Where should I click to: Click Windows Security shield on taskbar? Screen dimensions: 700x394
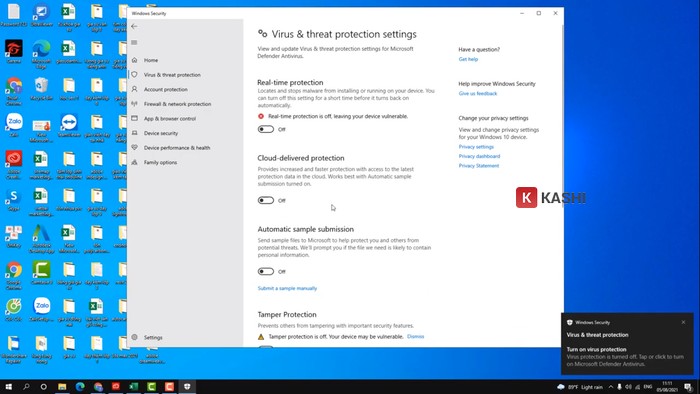(x=187, y=387)
